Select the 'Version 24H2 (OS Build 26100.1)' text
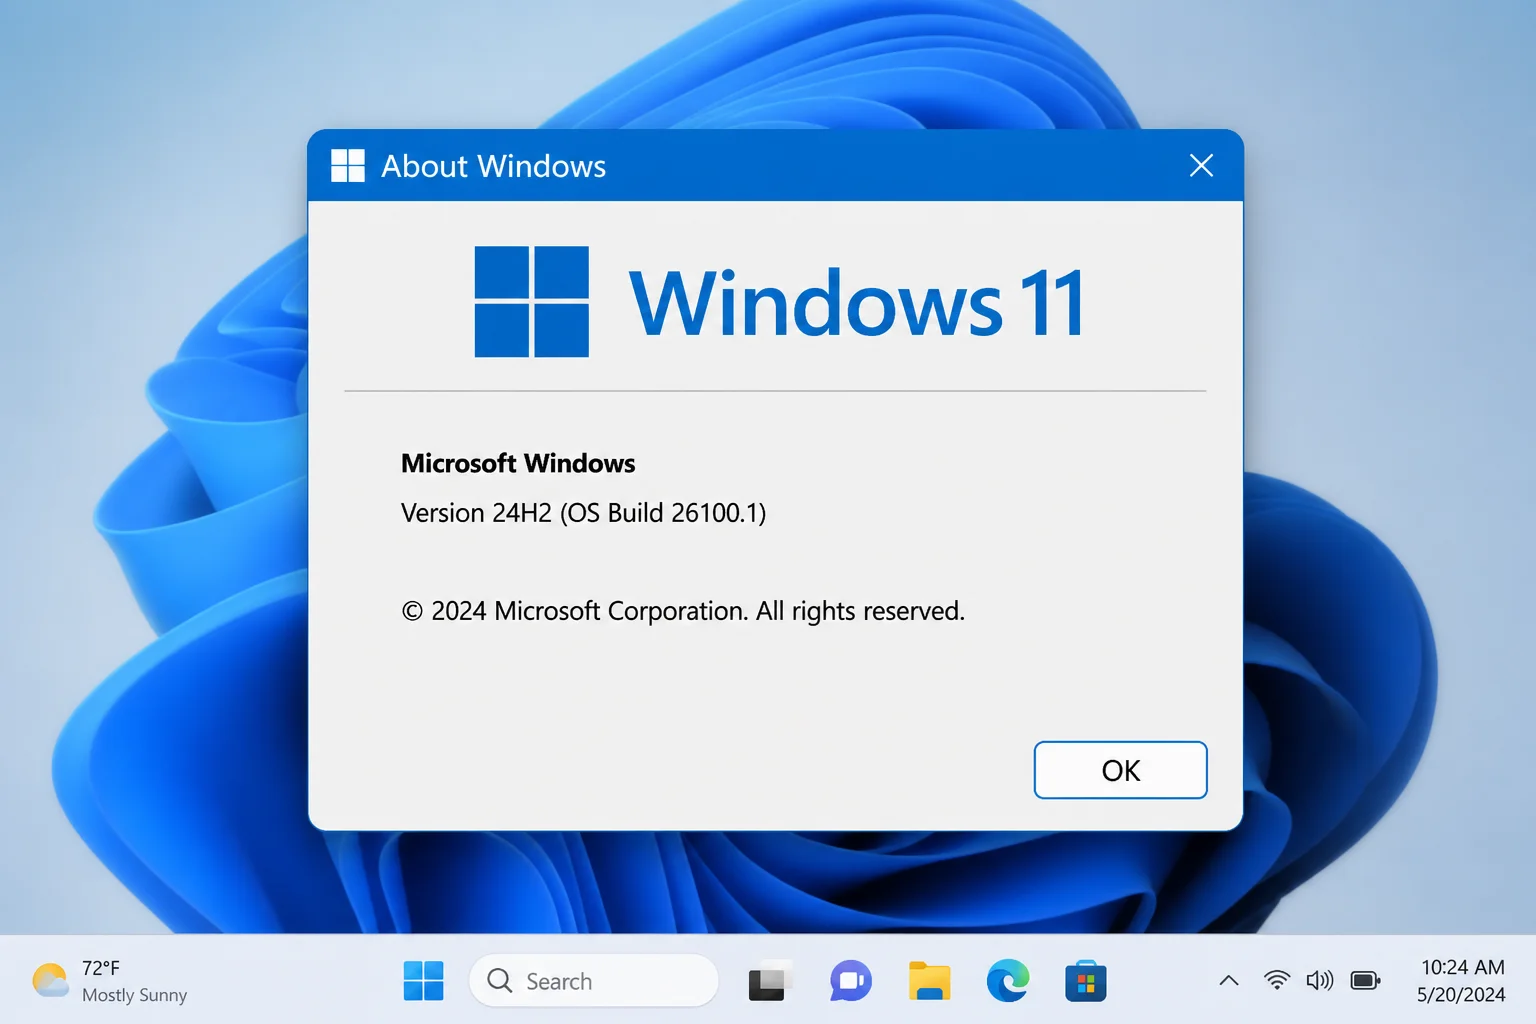1536x1024 pixels. (583, 513)
